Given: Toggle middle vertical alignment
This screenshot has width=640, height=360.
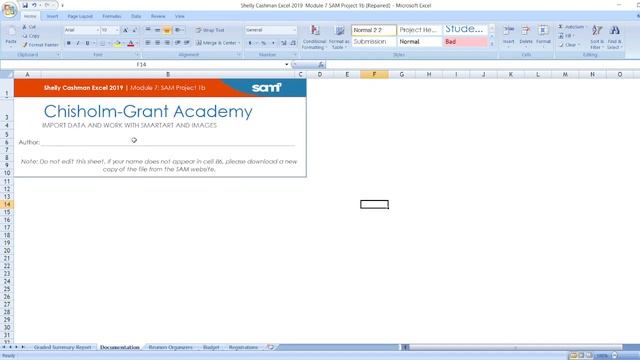Looking at the screenshot, I should (158, 30).
